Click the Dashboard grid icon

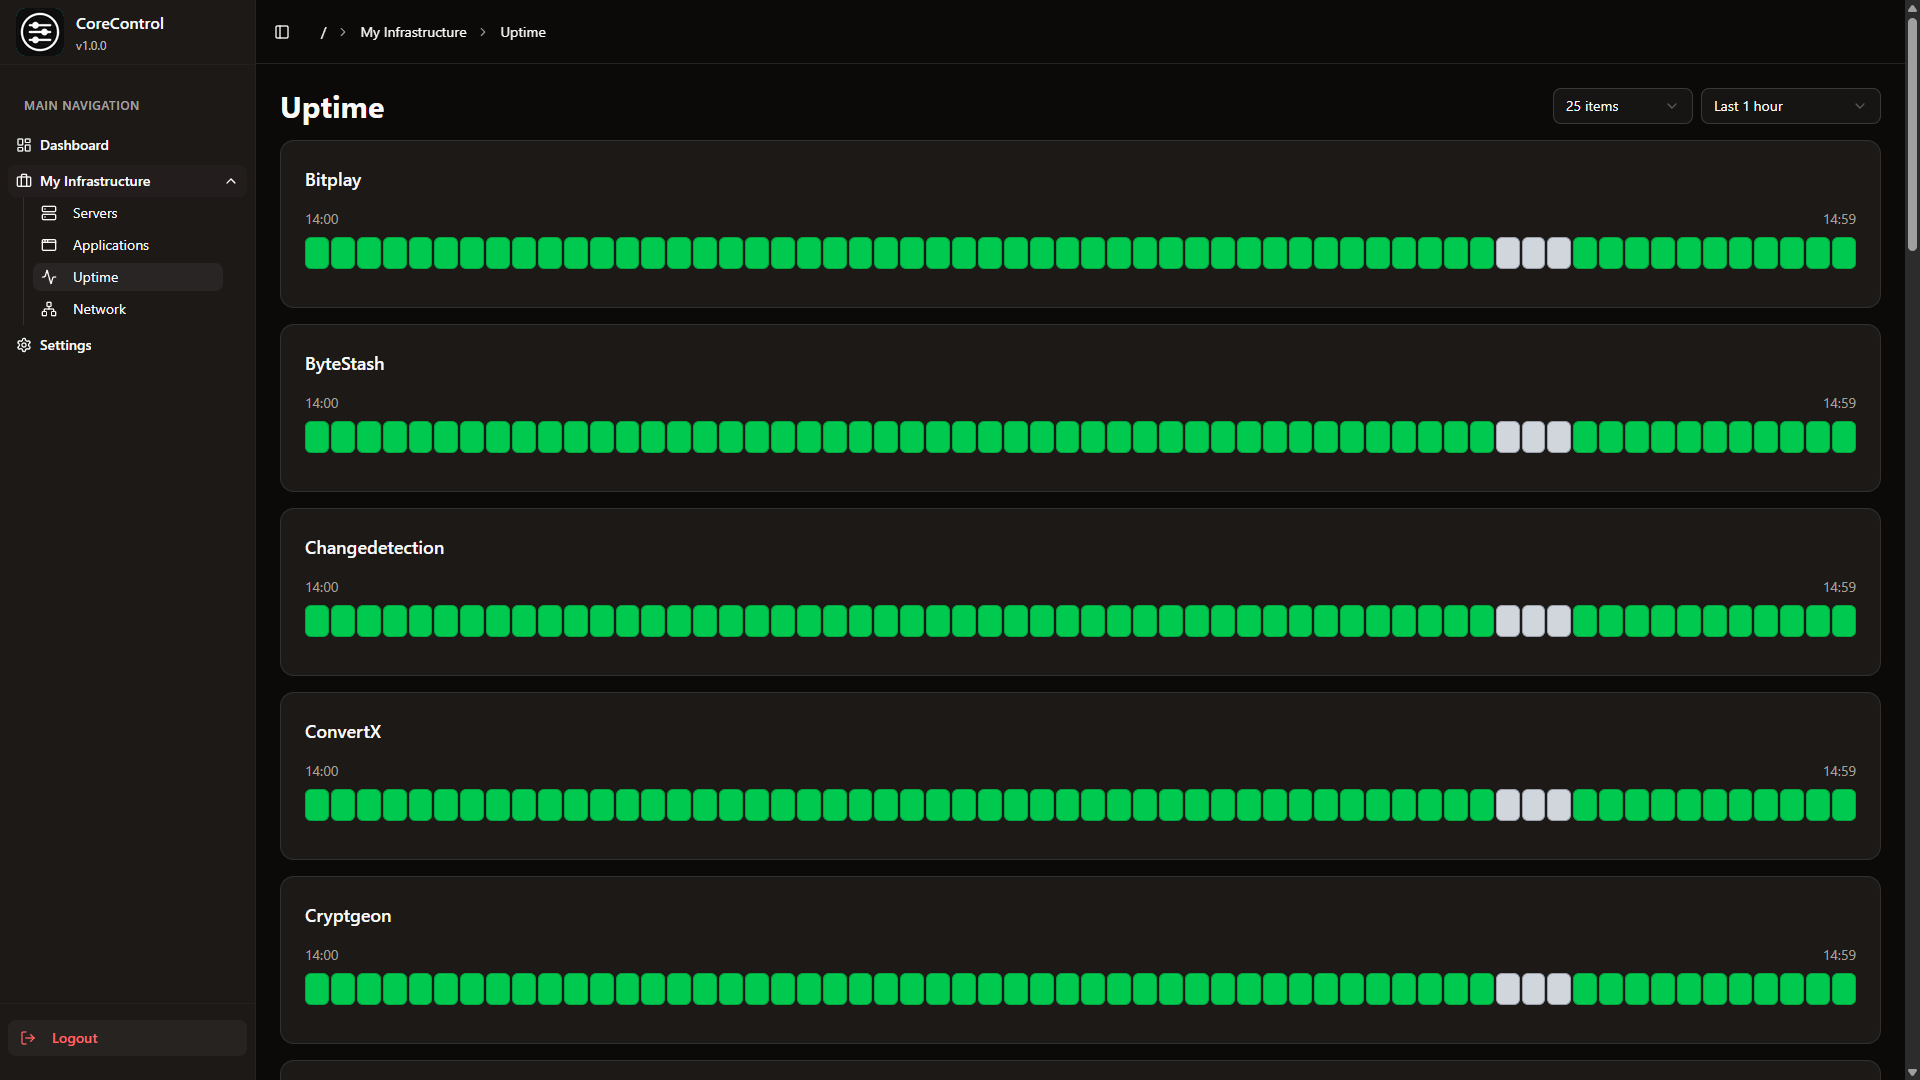pos(24,145)
